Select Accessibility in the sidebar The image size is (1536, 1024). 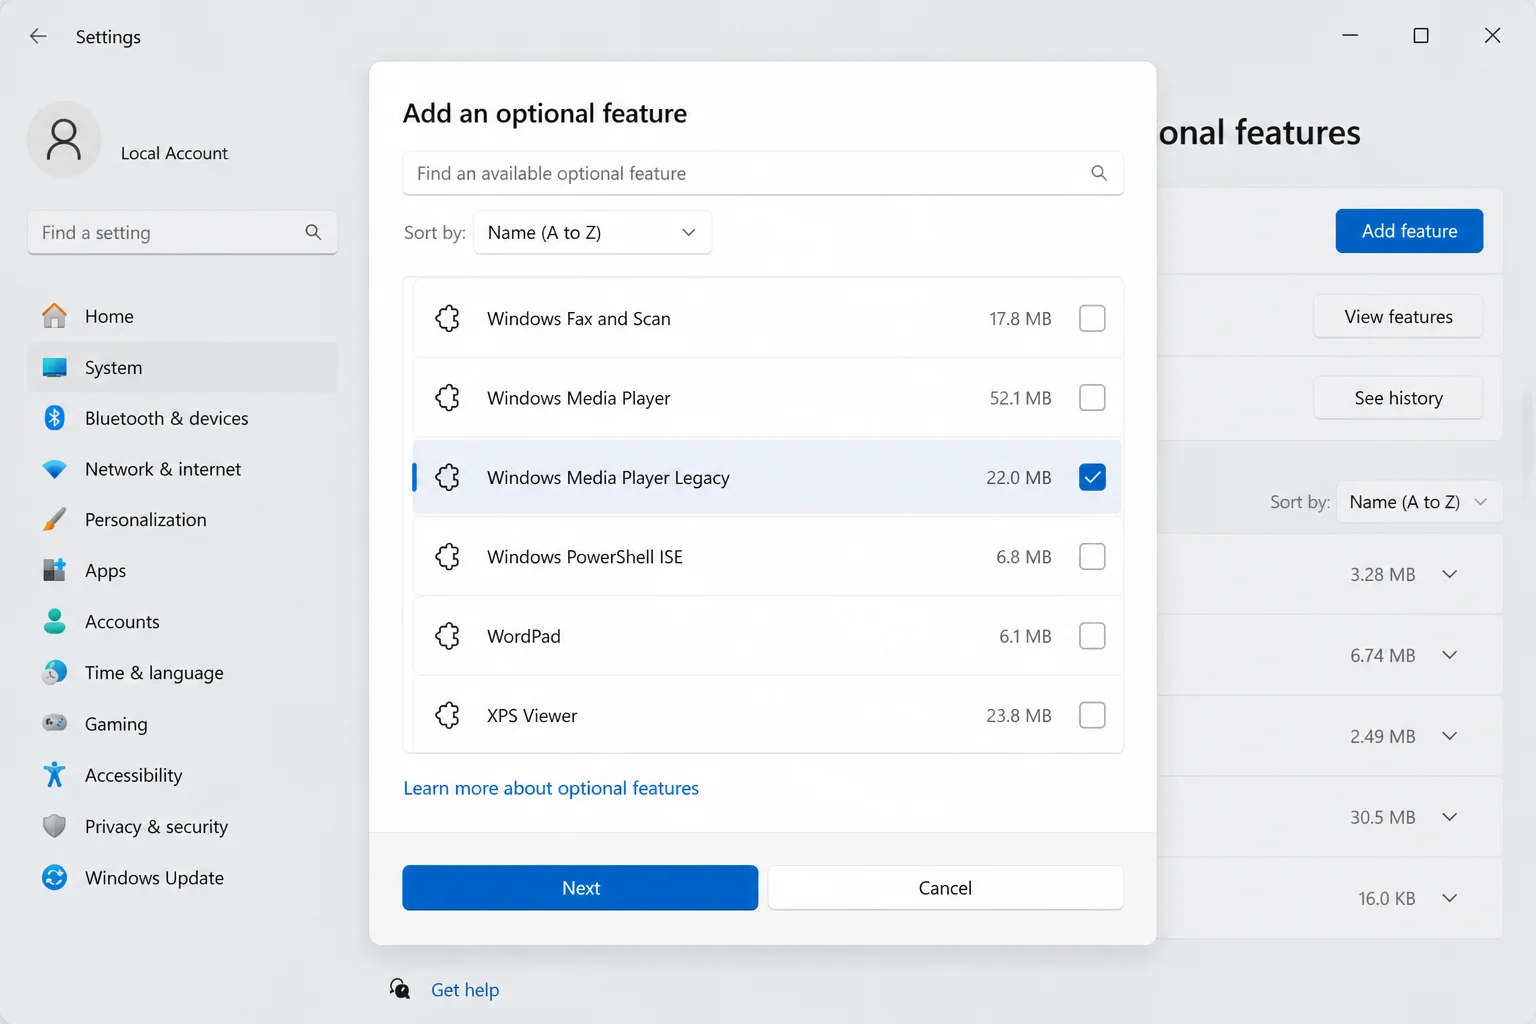pos(182,774)
